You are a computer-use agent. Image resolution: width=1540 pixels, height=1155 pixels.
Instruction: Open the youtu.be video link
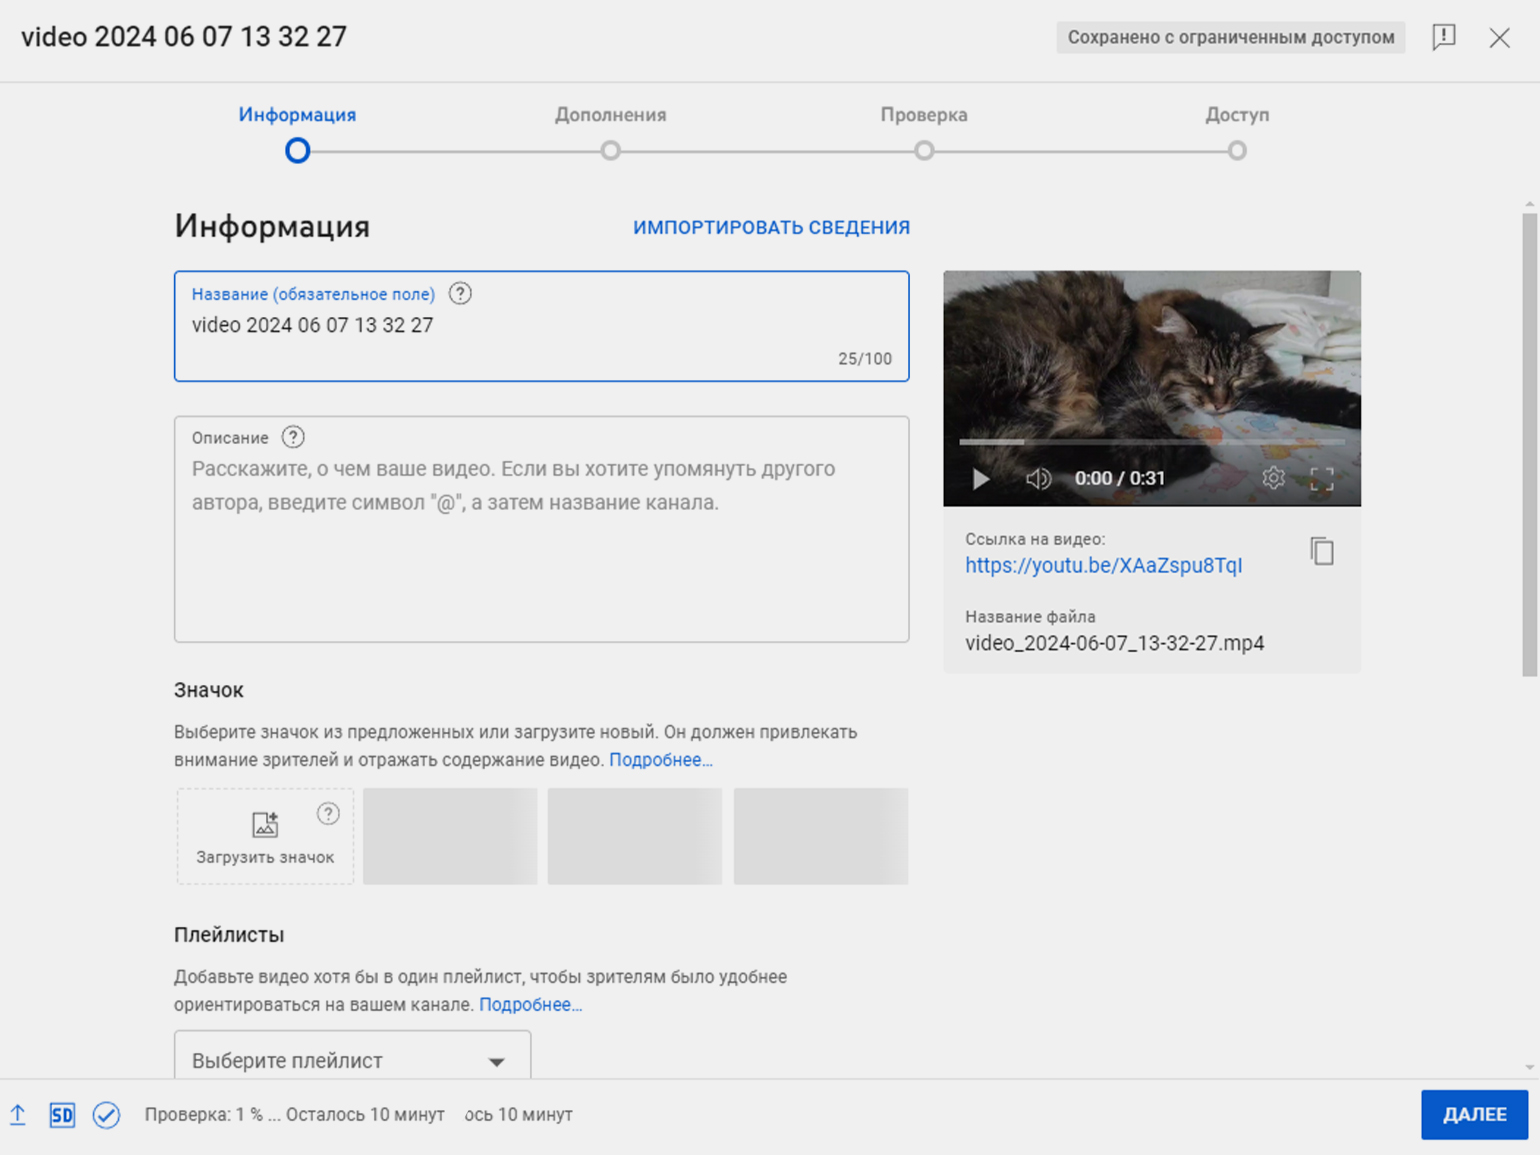click(x=1103, y=565)
